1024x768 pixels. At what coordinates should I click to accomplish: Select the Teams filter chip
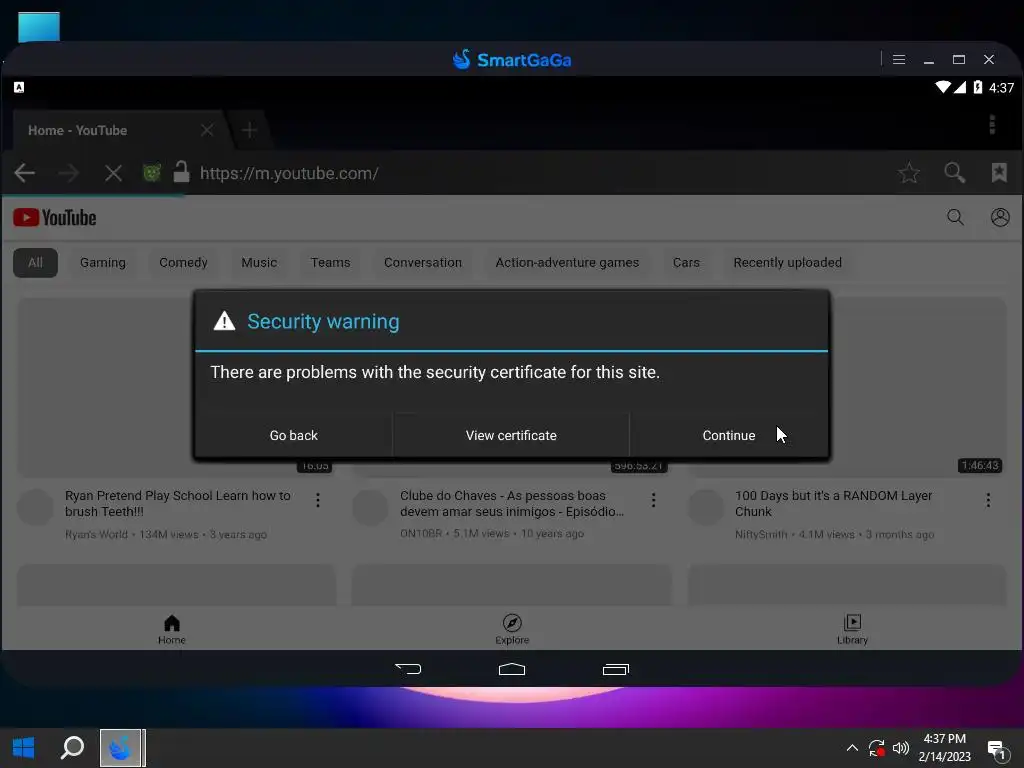[x=330, y=263]
